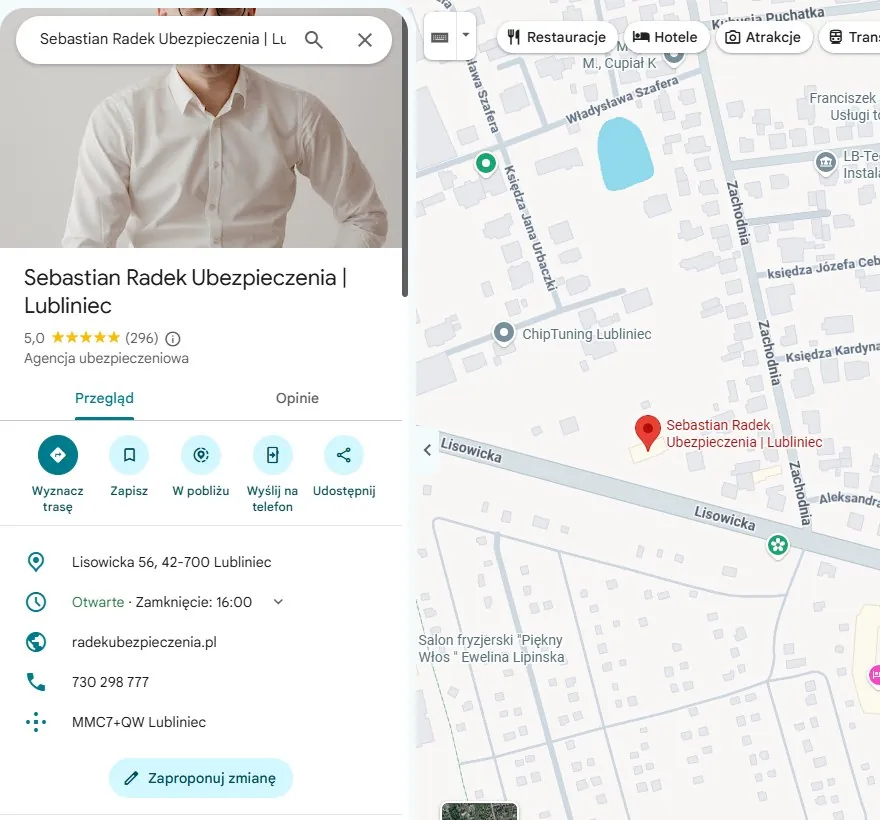Click the address pin icon next to Lisowicka 56
This screenshot has width=880, height=820.
click(x=36, y=562)
